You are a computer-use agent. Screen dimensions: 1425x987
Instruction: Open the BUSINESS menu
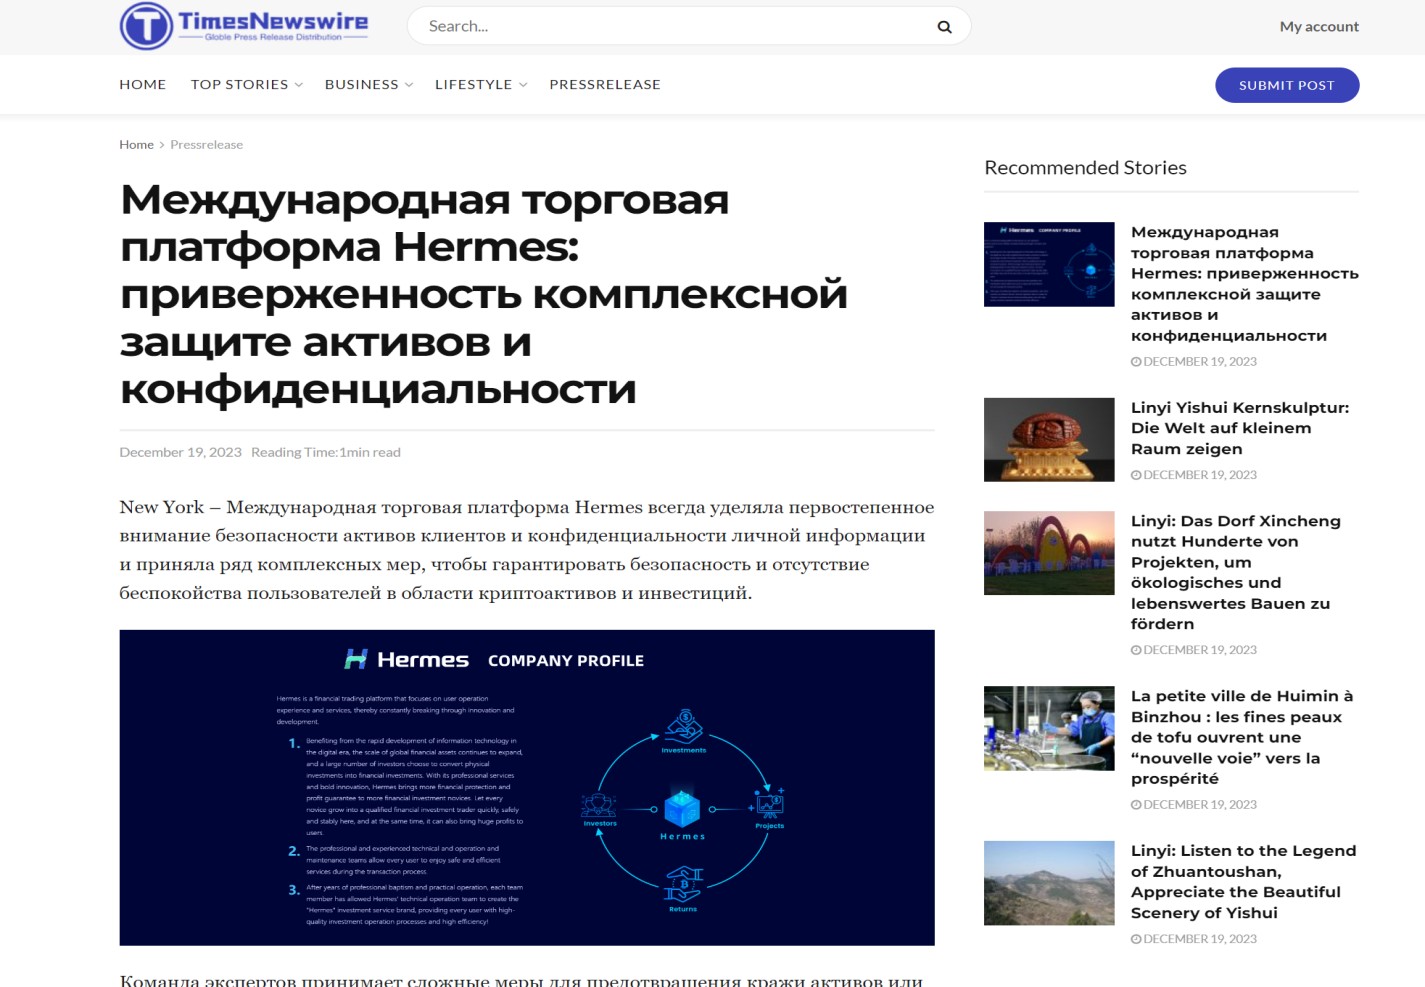[x=362, y=85]
